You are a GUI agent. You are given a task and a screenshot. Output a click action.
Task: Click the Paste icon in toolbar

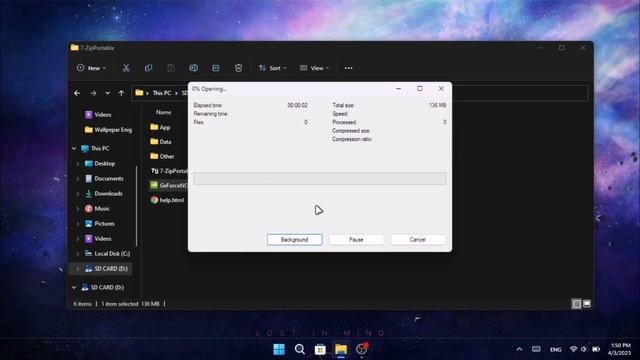171,68
